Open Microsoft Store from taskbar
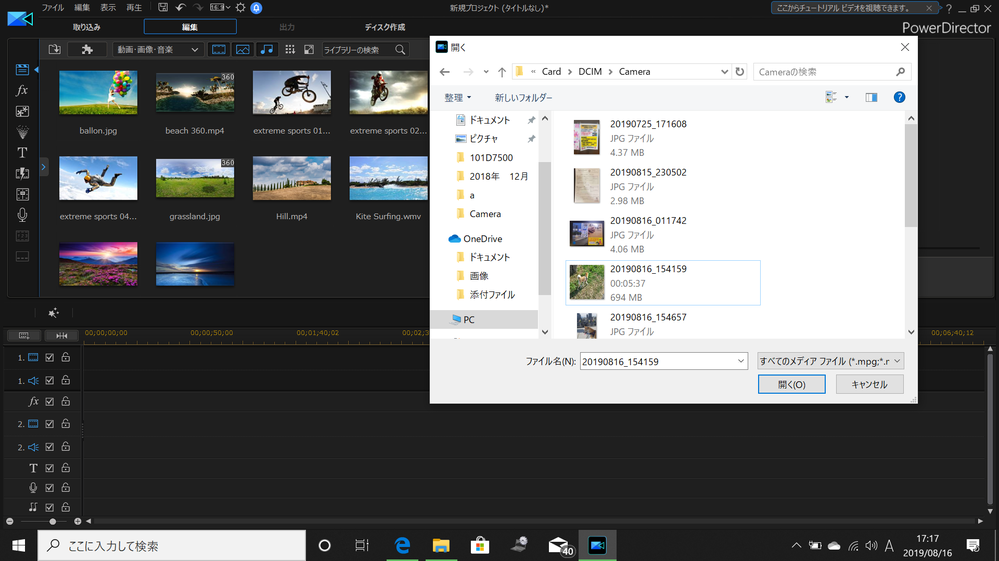 tap(480, 546)
